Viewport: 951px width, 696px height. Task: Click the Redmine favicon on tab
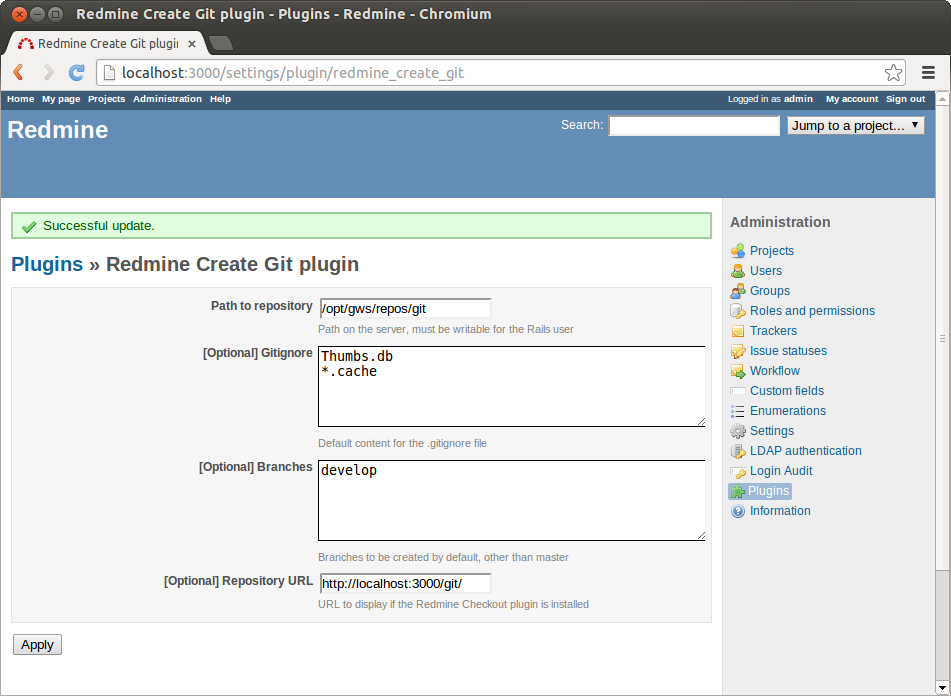click(x=25, y=44)
